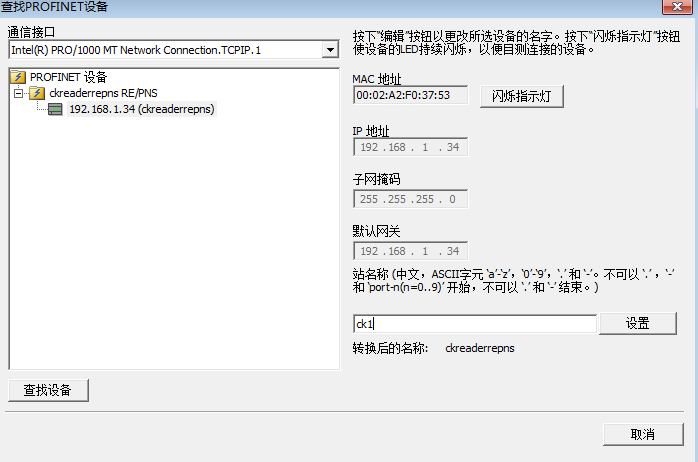This screenshot has width=698, height=462.
Task: Select tree row 192.168.1.34 (ckreaderrepns)
Action: point(142,109)
